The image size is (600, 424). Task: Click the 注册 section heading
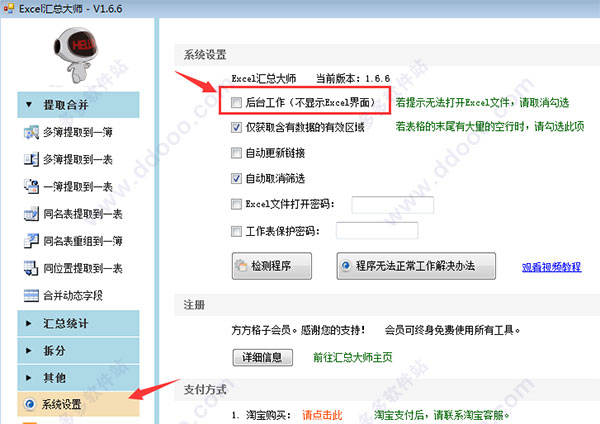tap(194, 305)
